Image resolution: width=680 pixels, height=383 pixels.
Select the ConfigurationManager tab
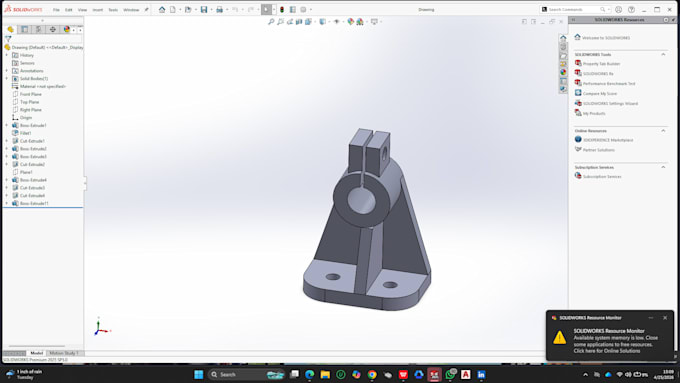click(39, 29)
